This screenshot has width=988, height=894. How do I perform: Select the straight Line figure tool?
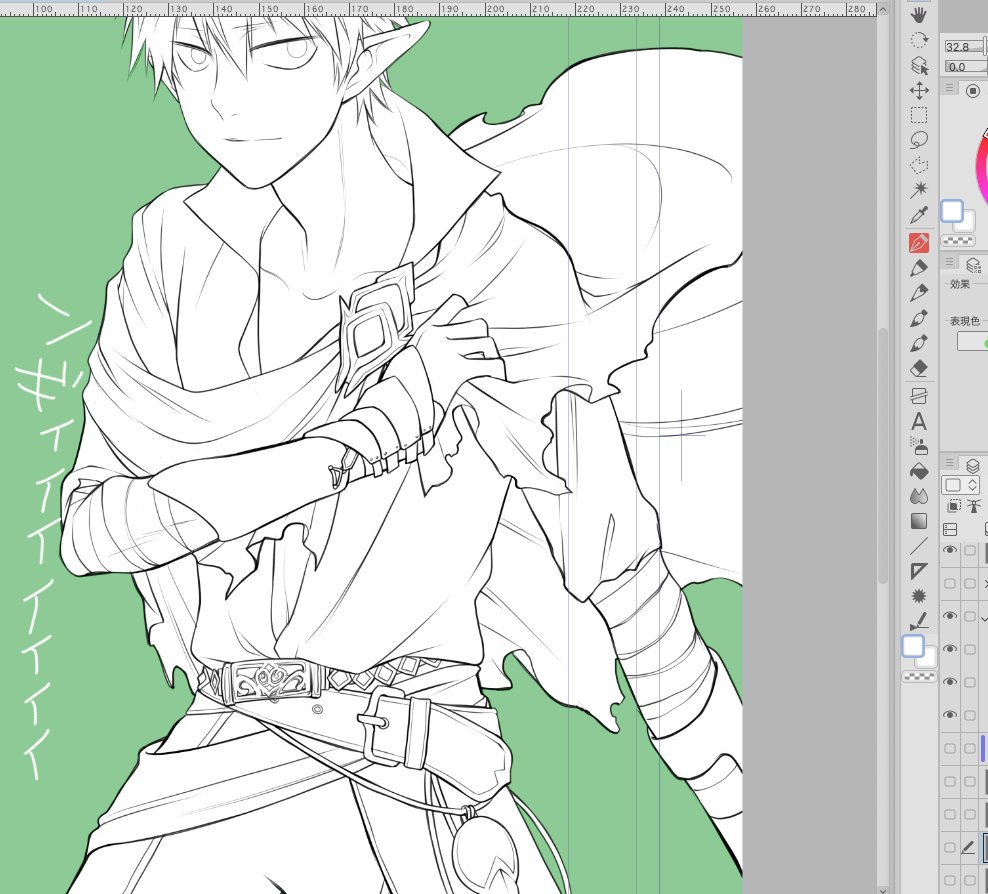coord(919,546)
